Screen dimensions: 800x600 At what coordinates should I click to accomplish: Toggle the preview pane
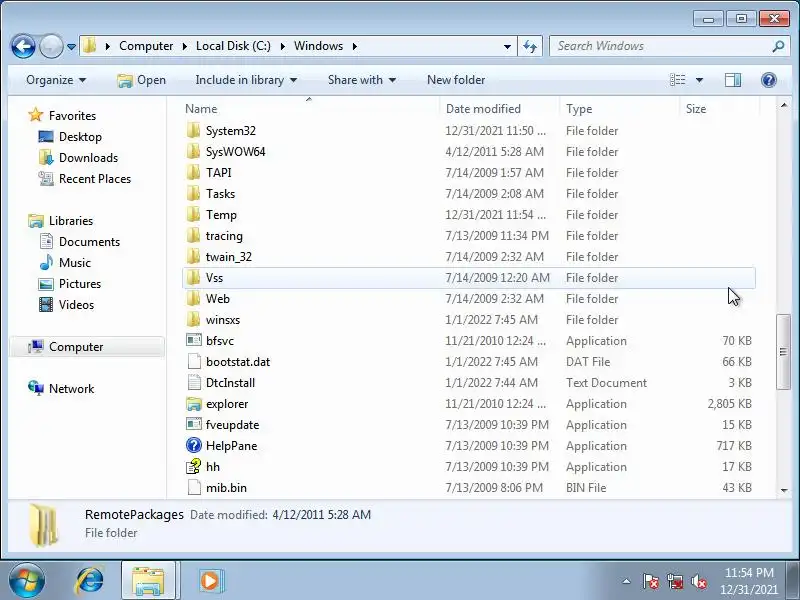(733, 80)
